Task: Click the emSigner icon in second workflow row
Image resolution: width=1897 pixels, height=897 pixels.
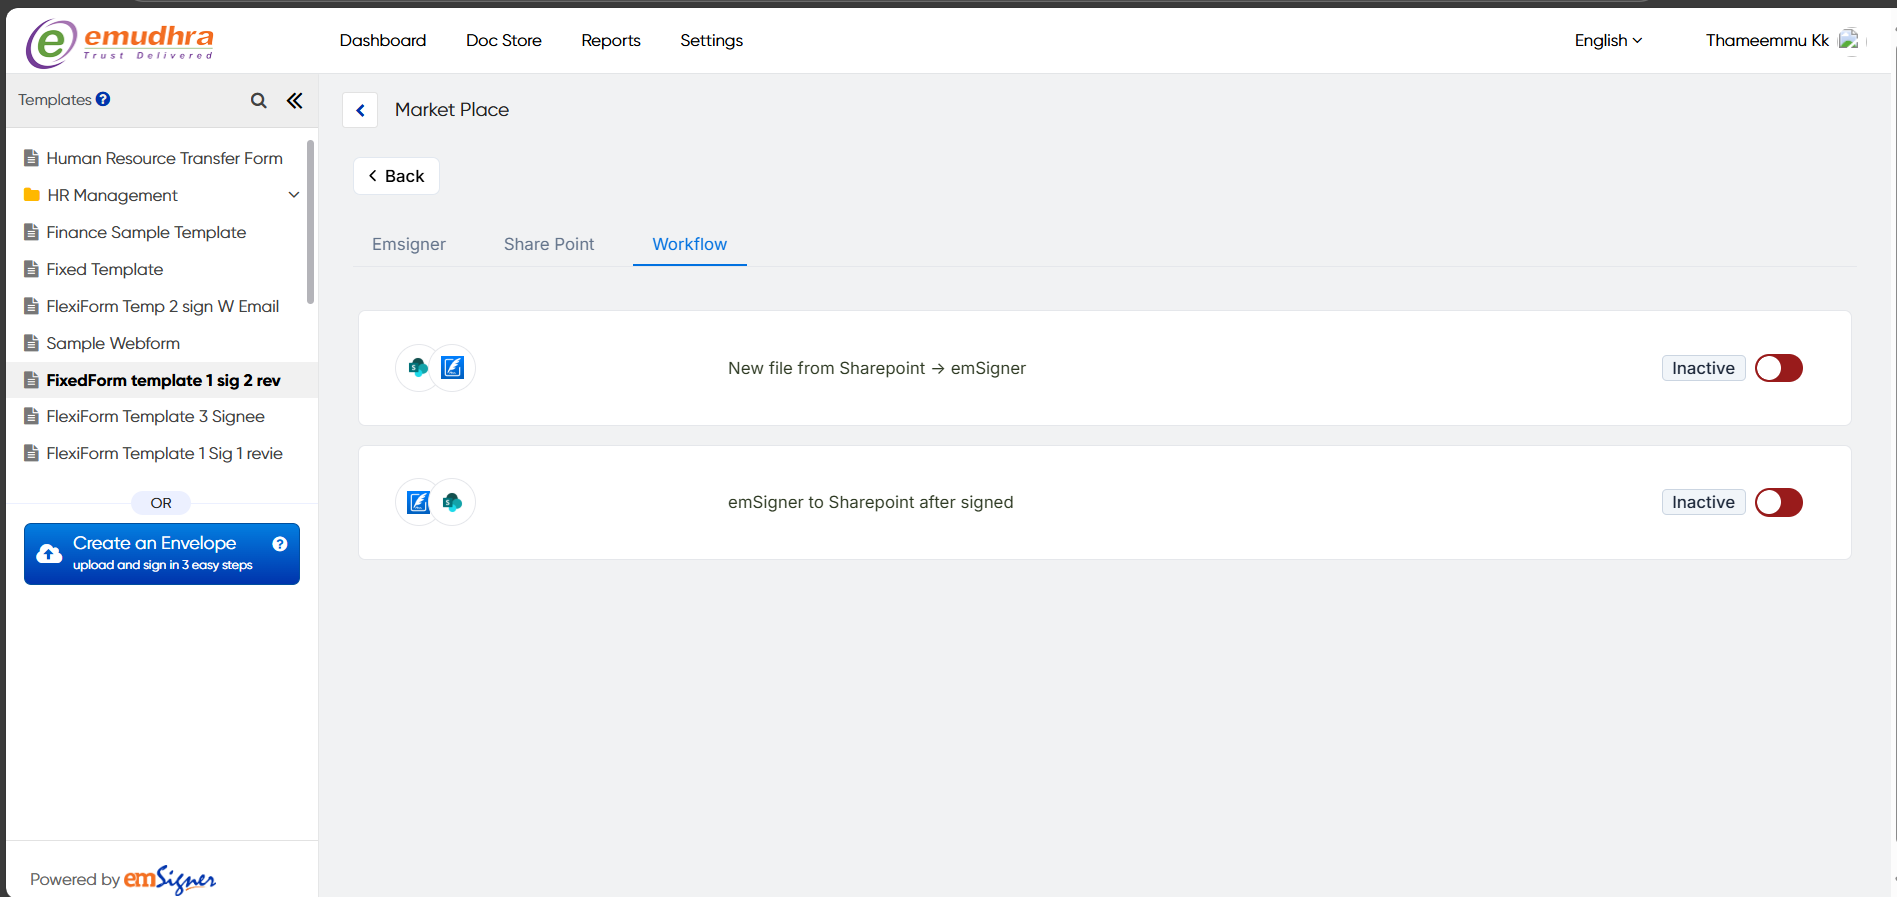Action: 419,502
